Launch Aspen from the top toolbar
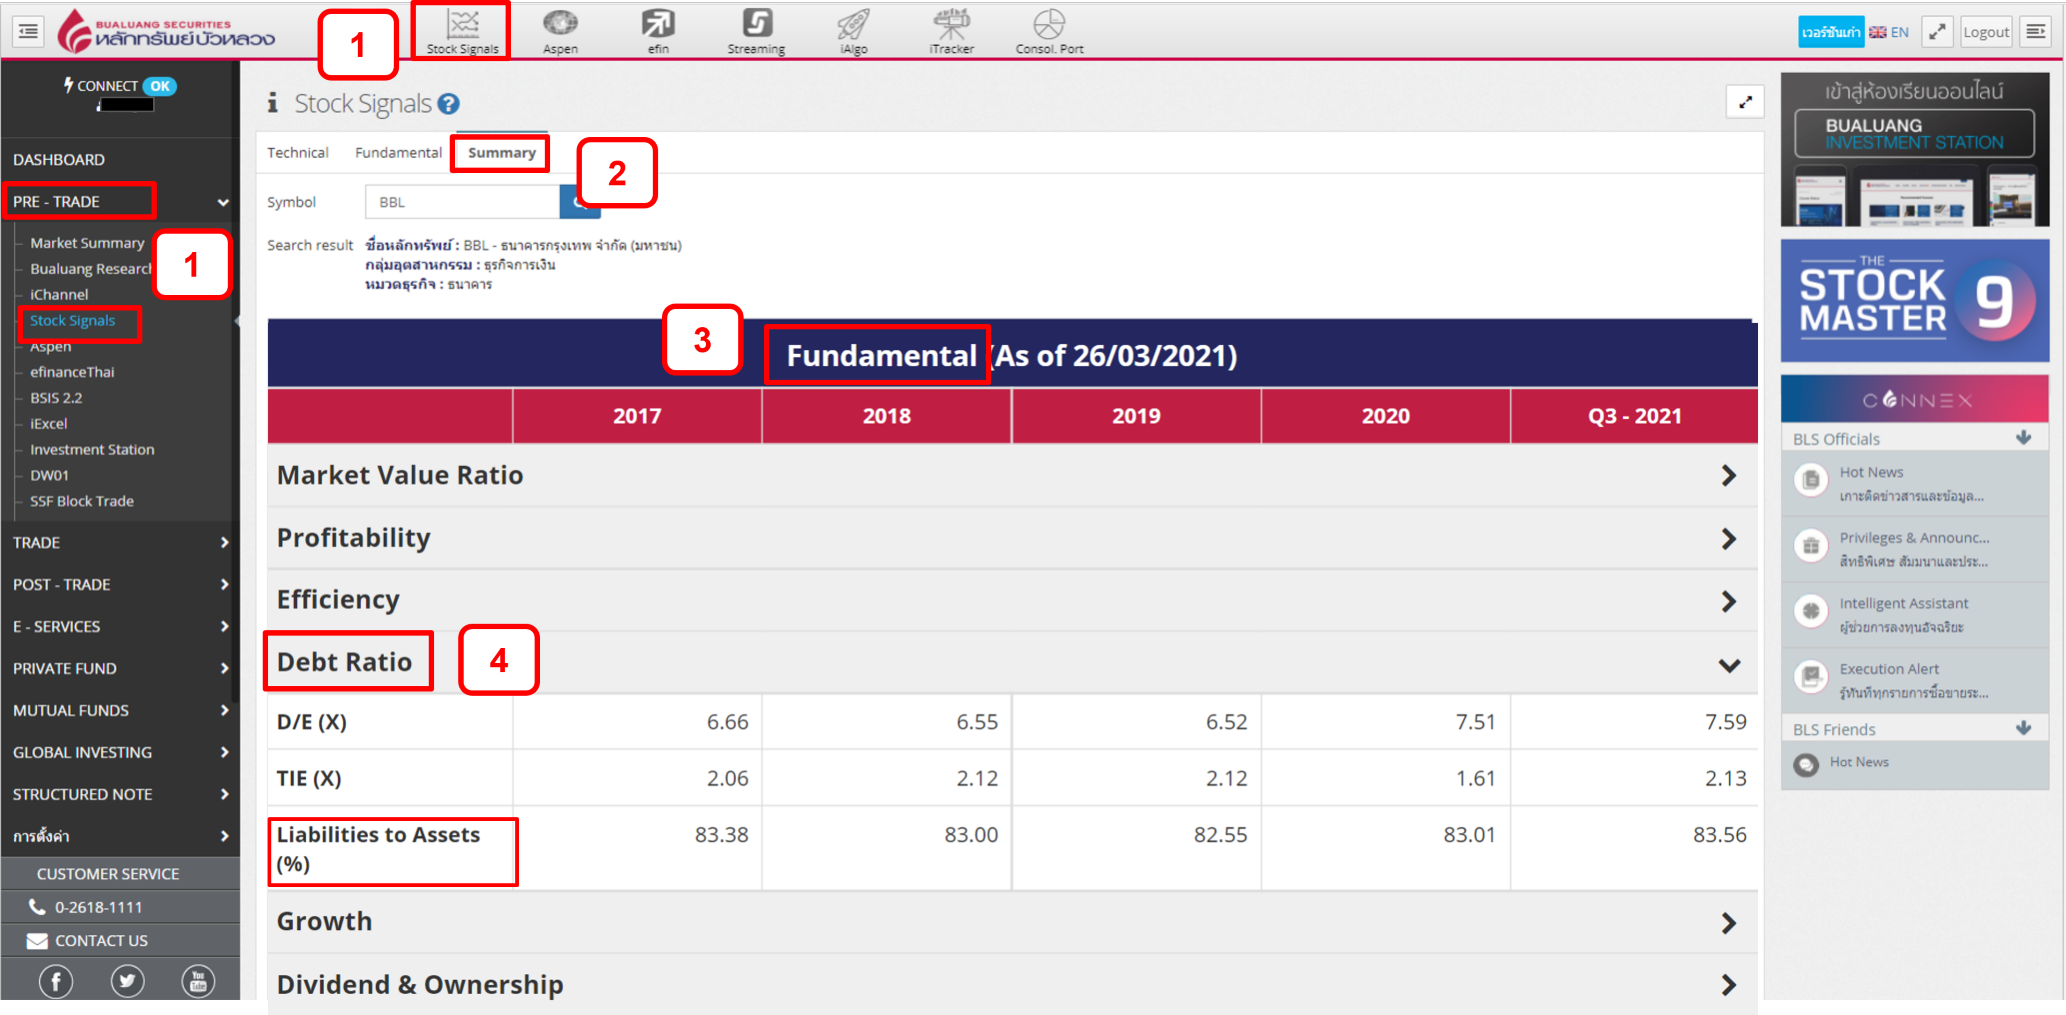The height and width of the screenshot is (1015, 2066). click(560, 31)
